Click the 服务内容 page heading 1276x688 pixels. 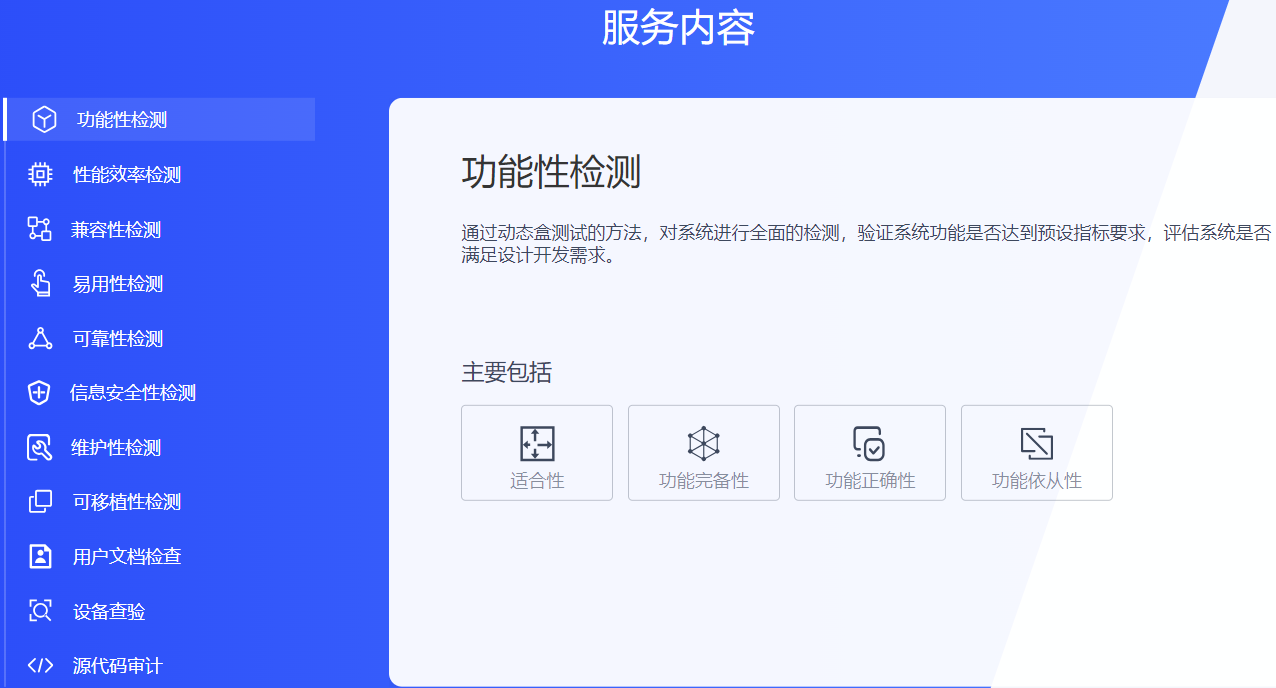[678, 28]
